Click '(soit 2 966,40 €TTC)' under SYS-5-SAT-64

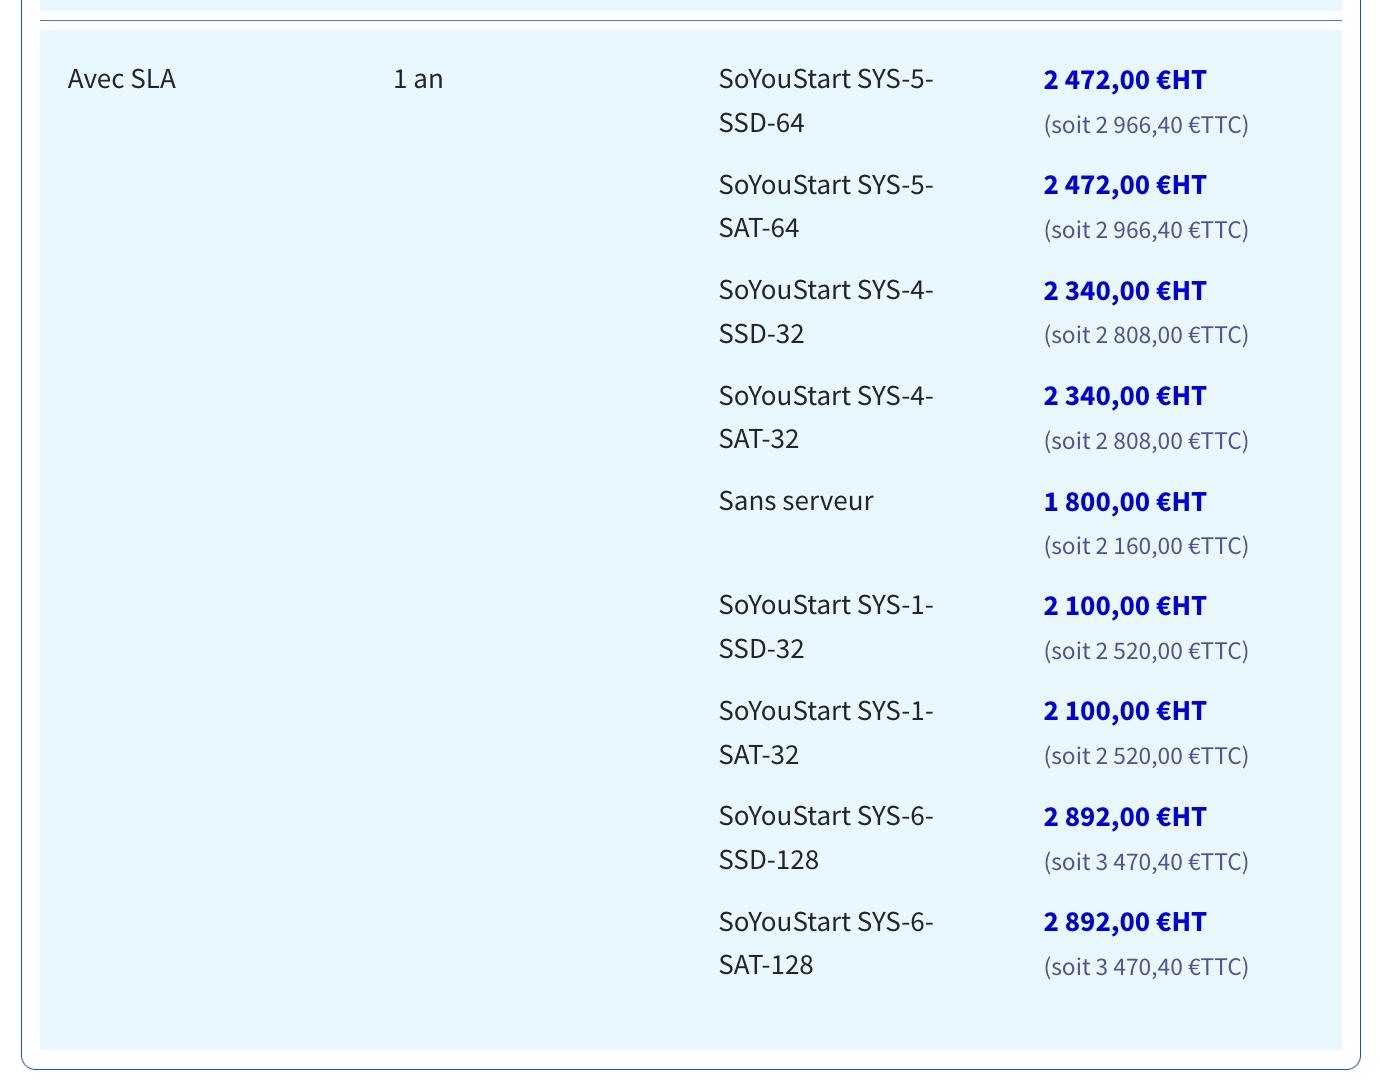[x=1146, y=230]
